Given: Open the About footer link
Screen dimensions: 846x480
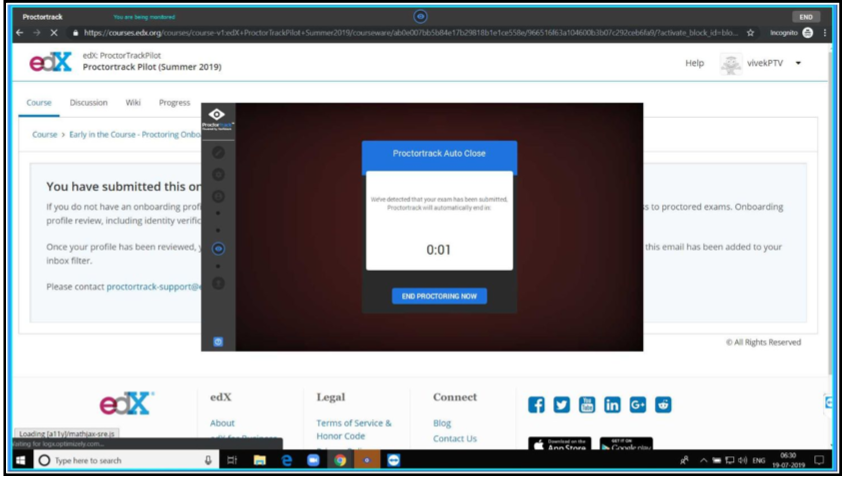Looking at the screenshot, I should point(222,423).
